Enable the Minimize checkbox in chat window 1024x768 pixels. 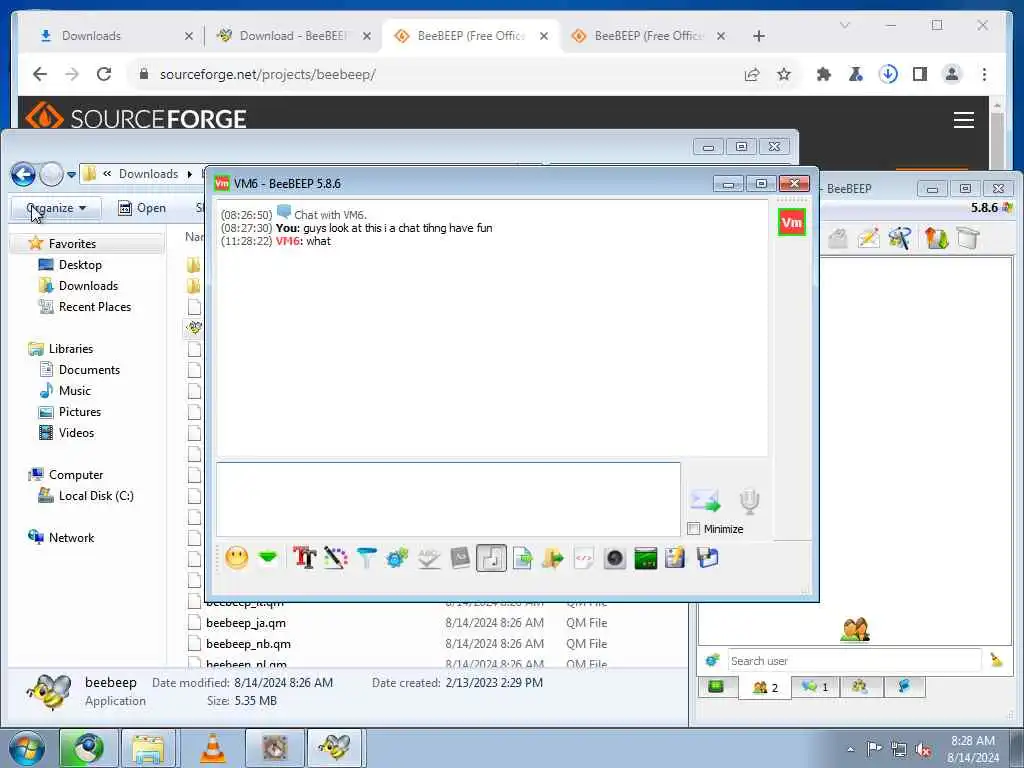tap(694, 529)
